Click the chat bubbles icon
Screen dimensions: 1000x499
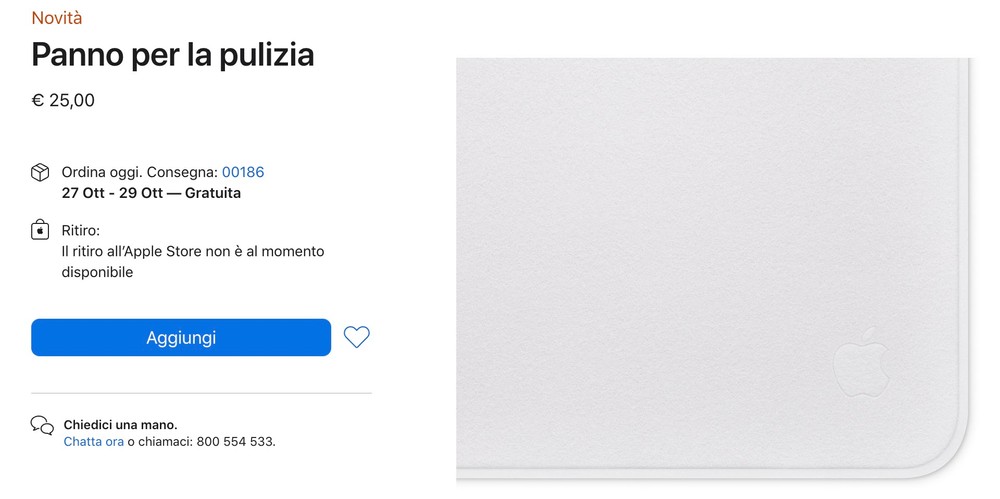click(42, 426)
